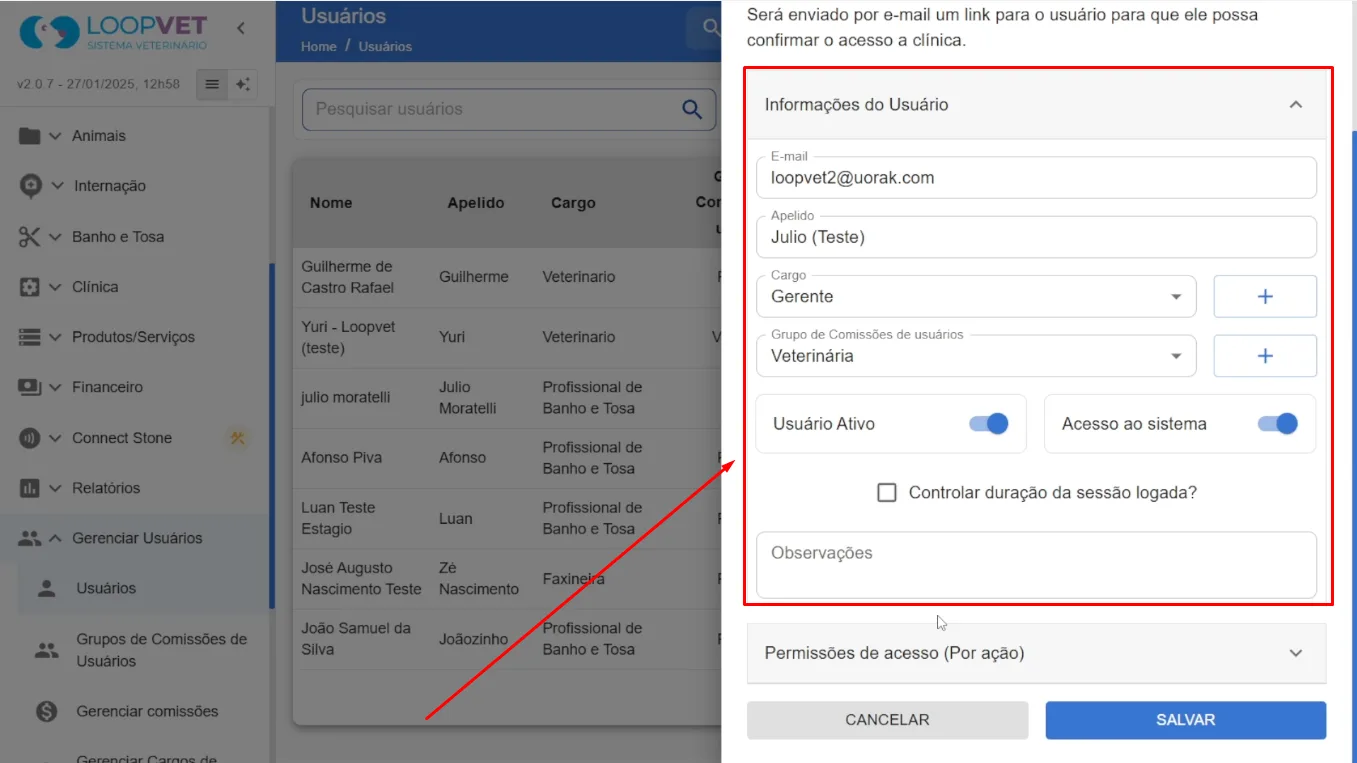The image size is (1357, 763).
Task: Click the sparkle icon beside the version
Action: coord(243,84)
